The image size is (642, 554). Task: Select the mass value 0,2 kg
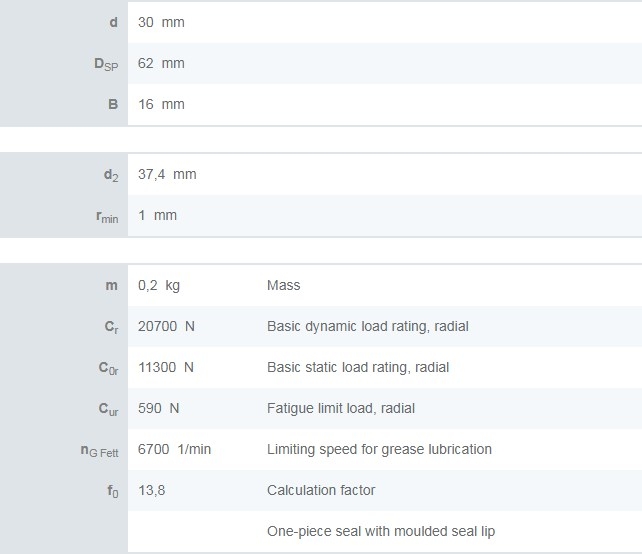159,285
